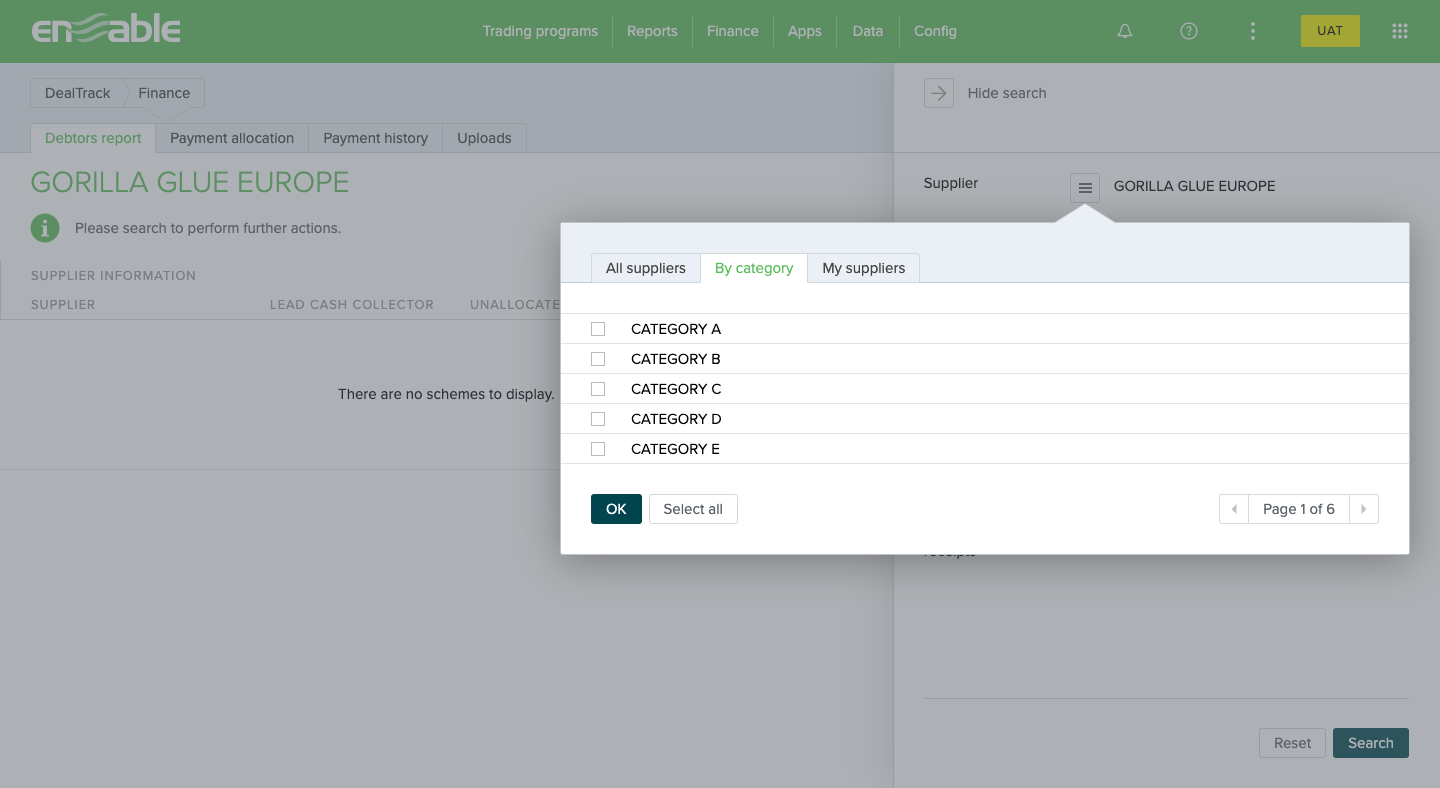The height and width of the screenshot is (788, 1440).
Task: Tick the CATEGORY A checkbox
Action: coord(598,329)
